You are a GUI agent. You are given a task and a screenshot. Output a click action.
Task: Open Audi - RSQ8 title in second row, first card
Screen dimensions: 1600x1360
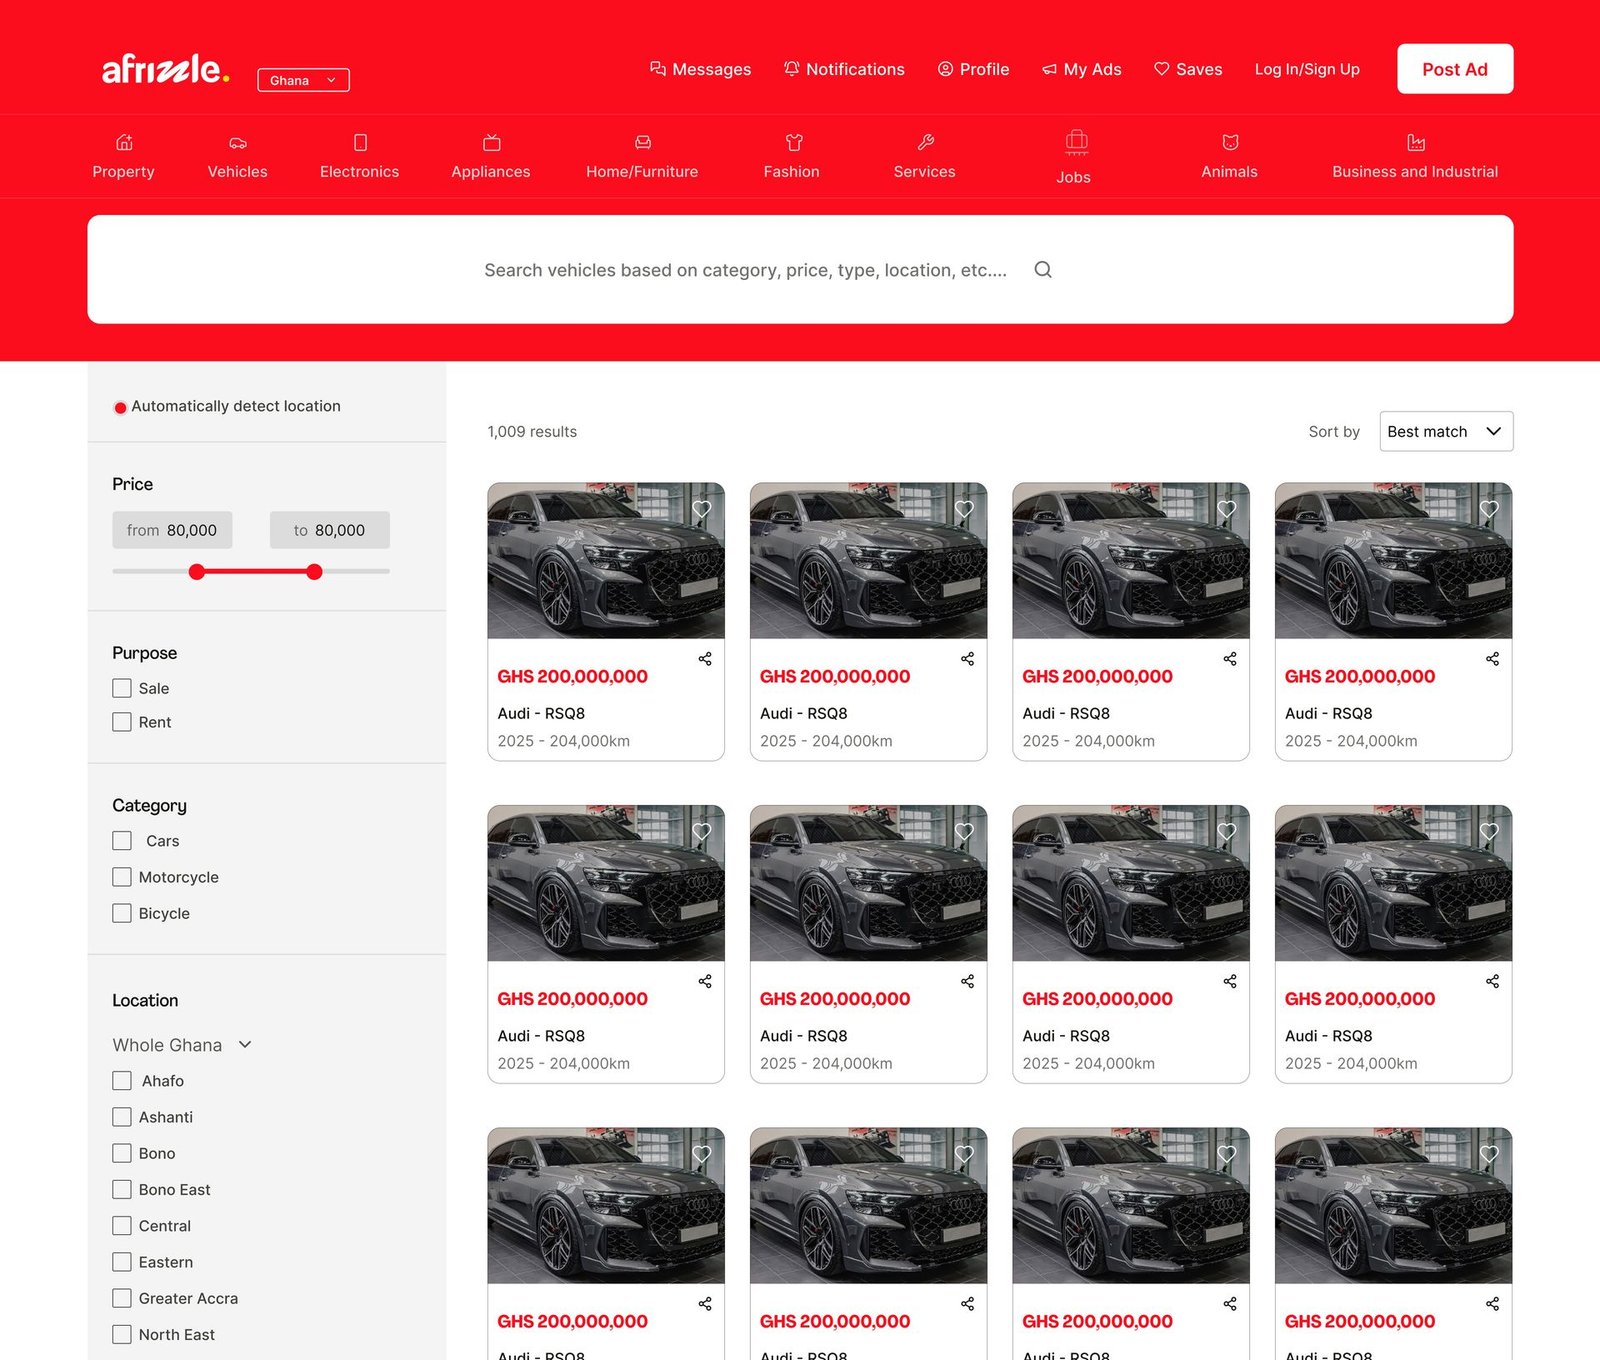[x=541, y=1036]
